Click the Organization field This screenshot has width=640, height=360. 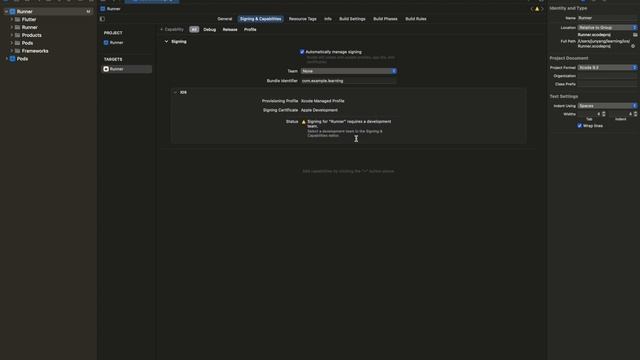[607, 76]
